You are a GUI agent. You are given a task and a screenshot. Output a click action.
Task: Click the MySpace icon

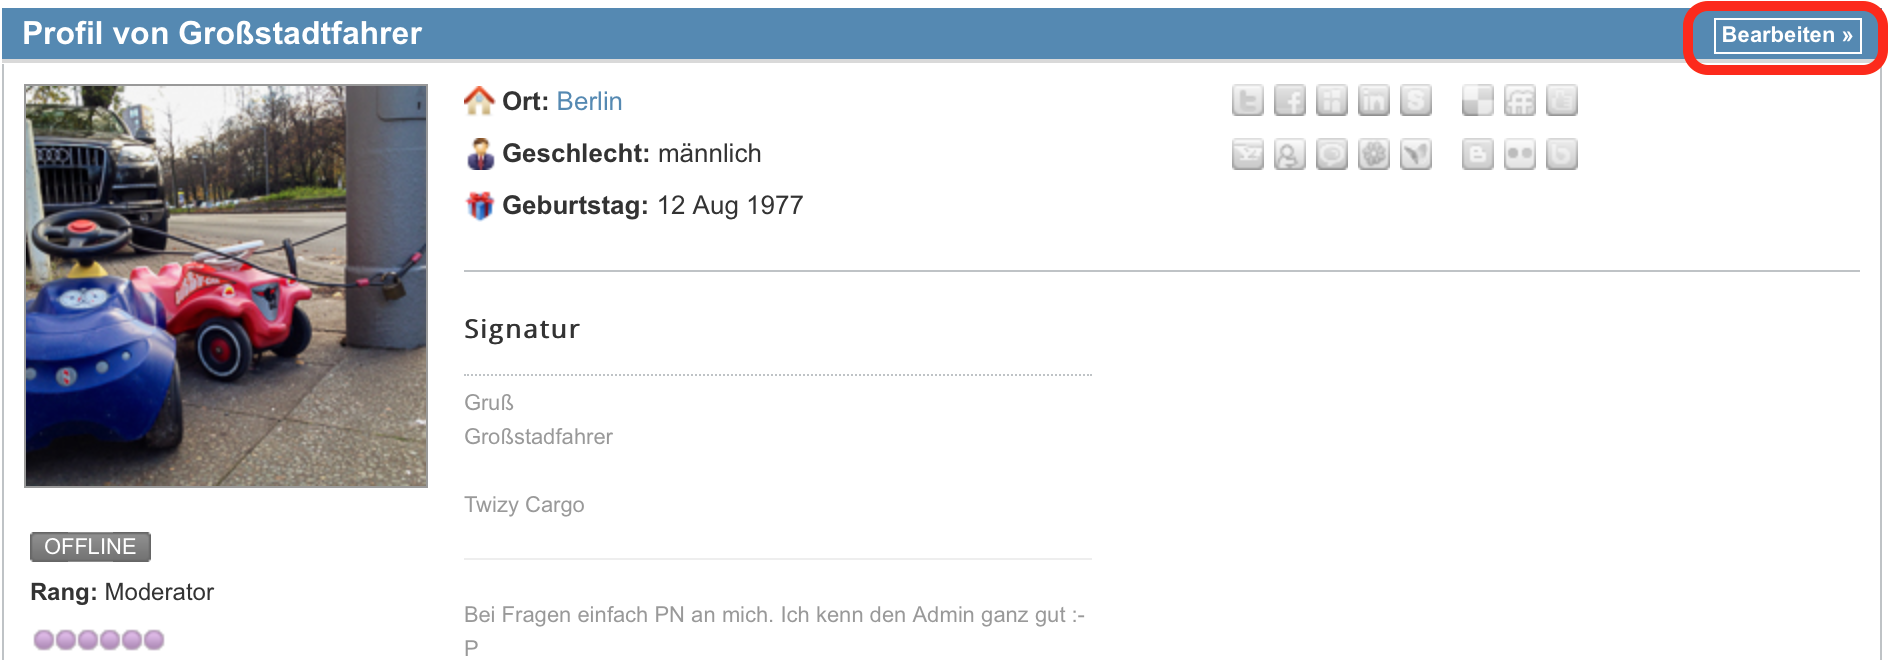pos(1332,101)
